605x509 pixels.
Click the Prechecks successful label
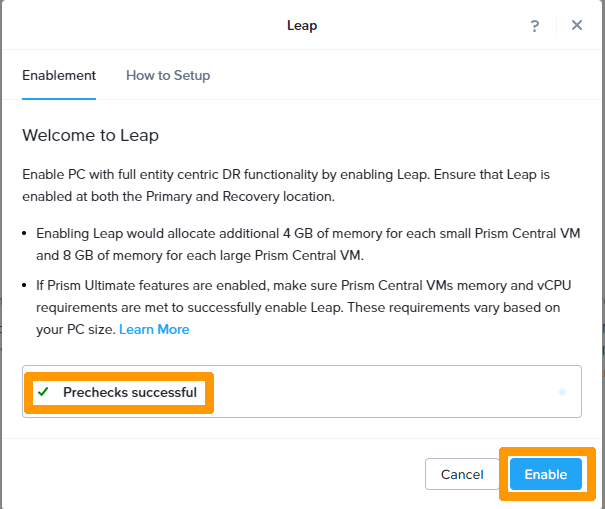pyautogui.click(x=130, y=392)
